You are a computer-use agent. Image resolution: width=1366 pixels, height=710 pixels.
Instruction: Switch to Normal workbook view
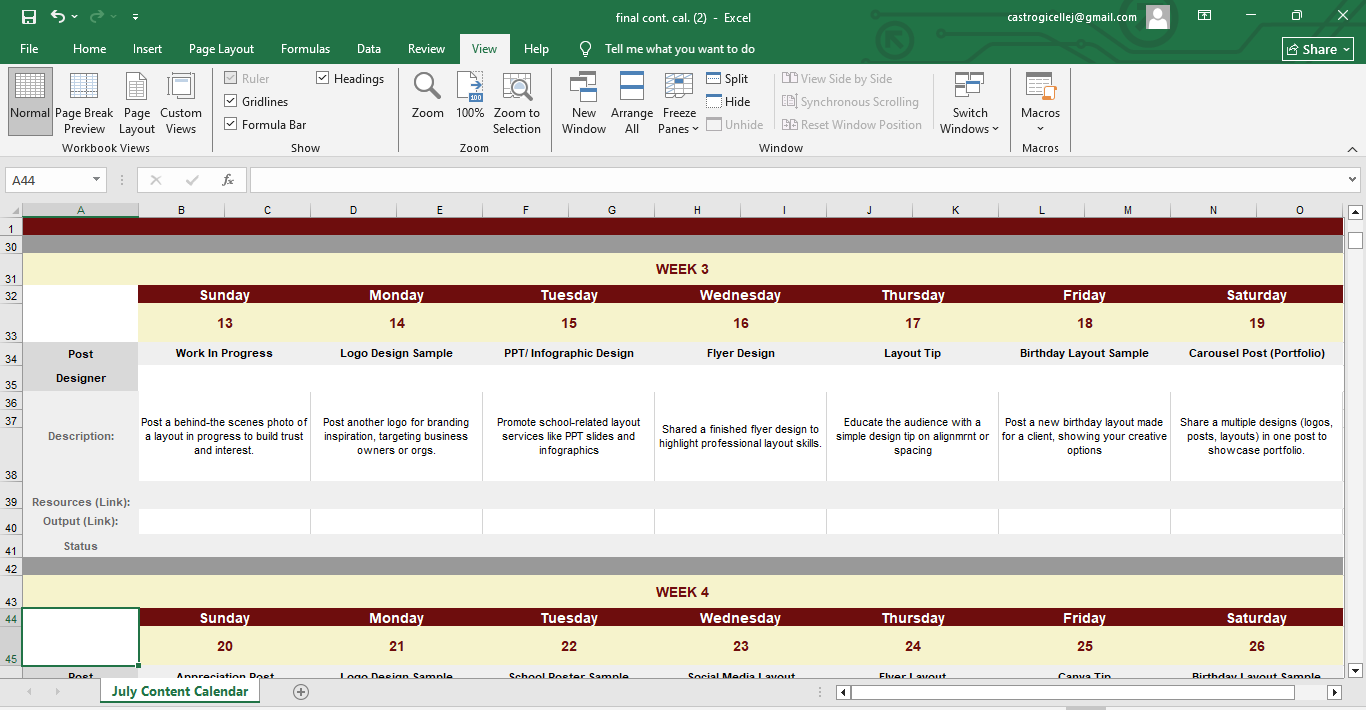(30, 102)
